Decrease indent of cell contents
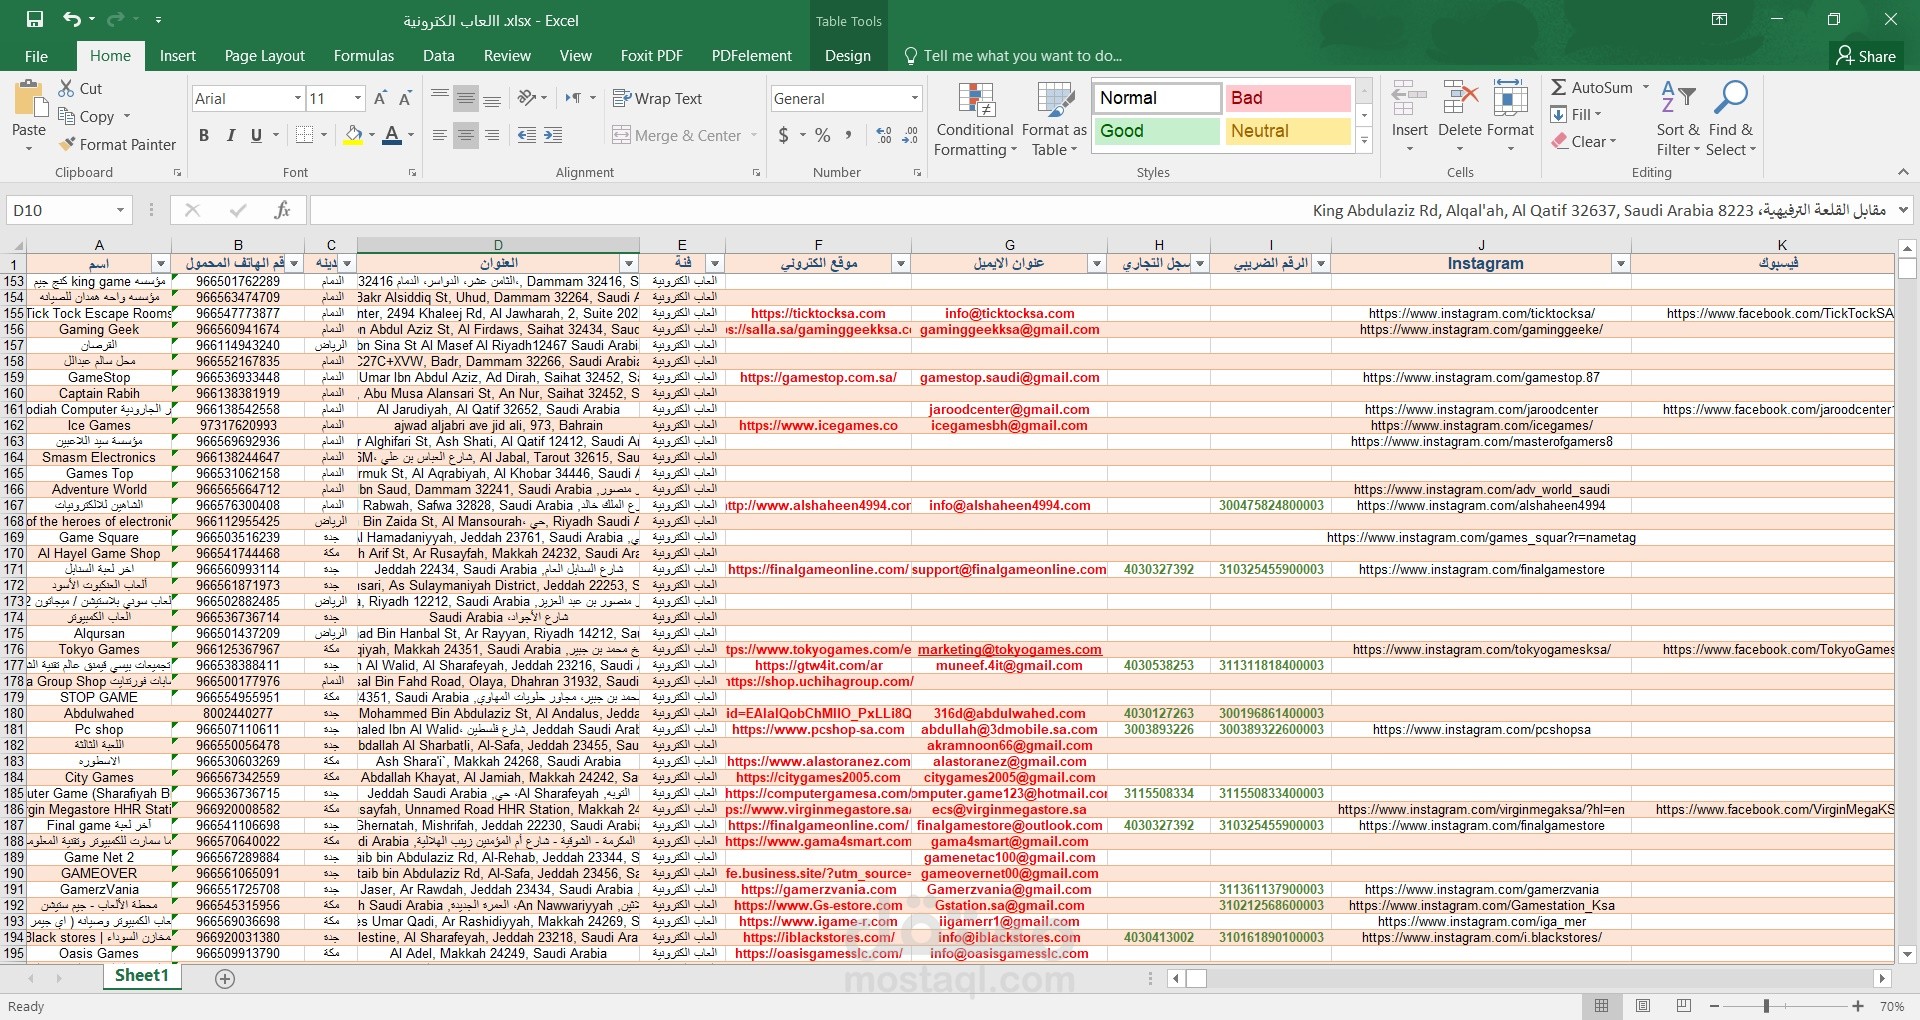1920x1020 pixels. (x=527, y=135)
